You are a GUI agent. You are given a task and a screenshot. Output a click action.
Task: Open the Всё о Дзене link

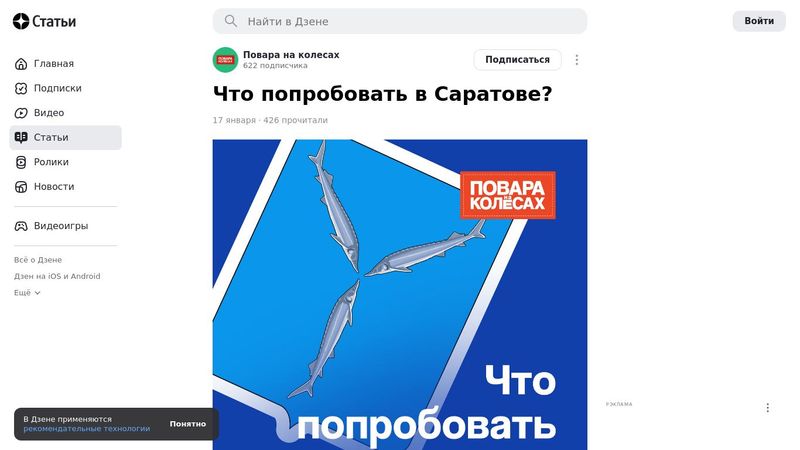point(38,260)
